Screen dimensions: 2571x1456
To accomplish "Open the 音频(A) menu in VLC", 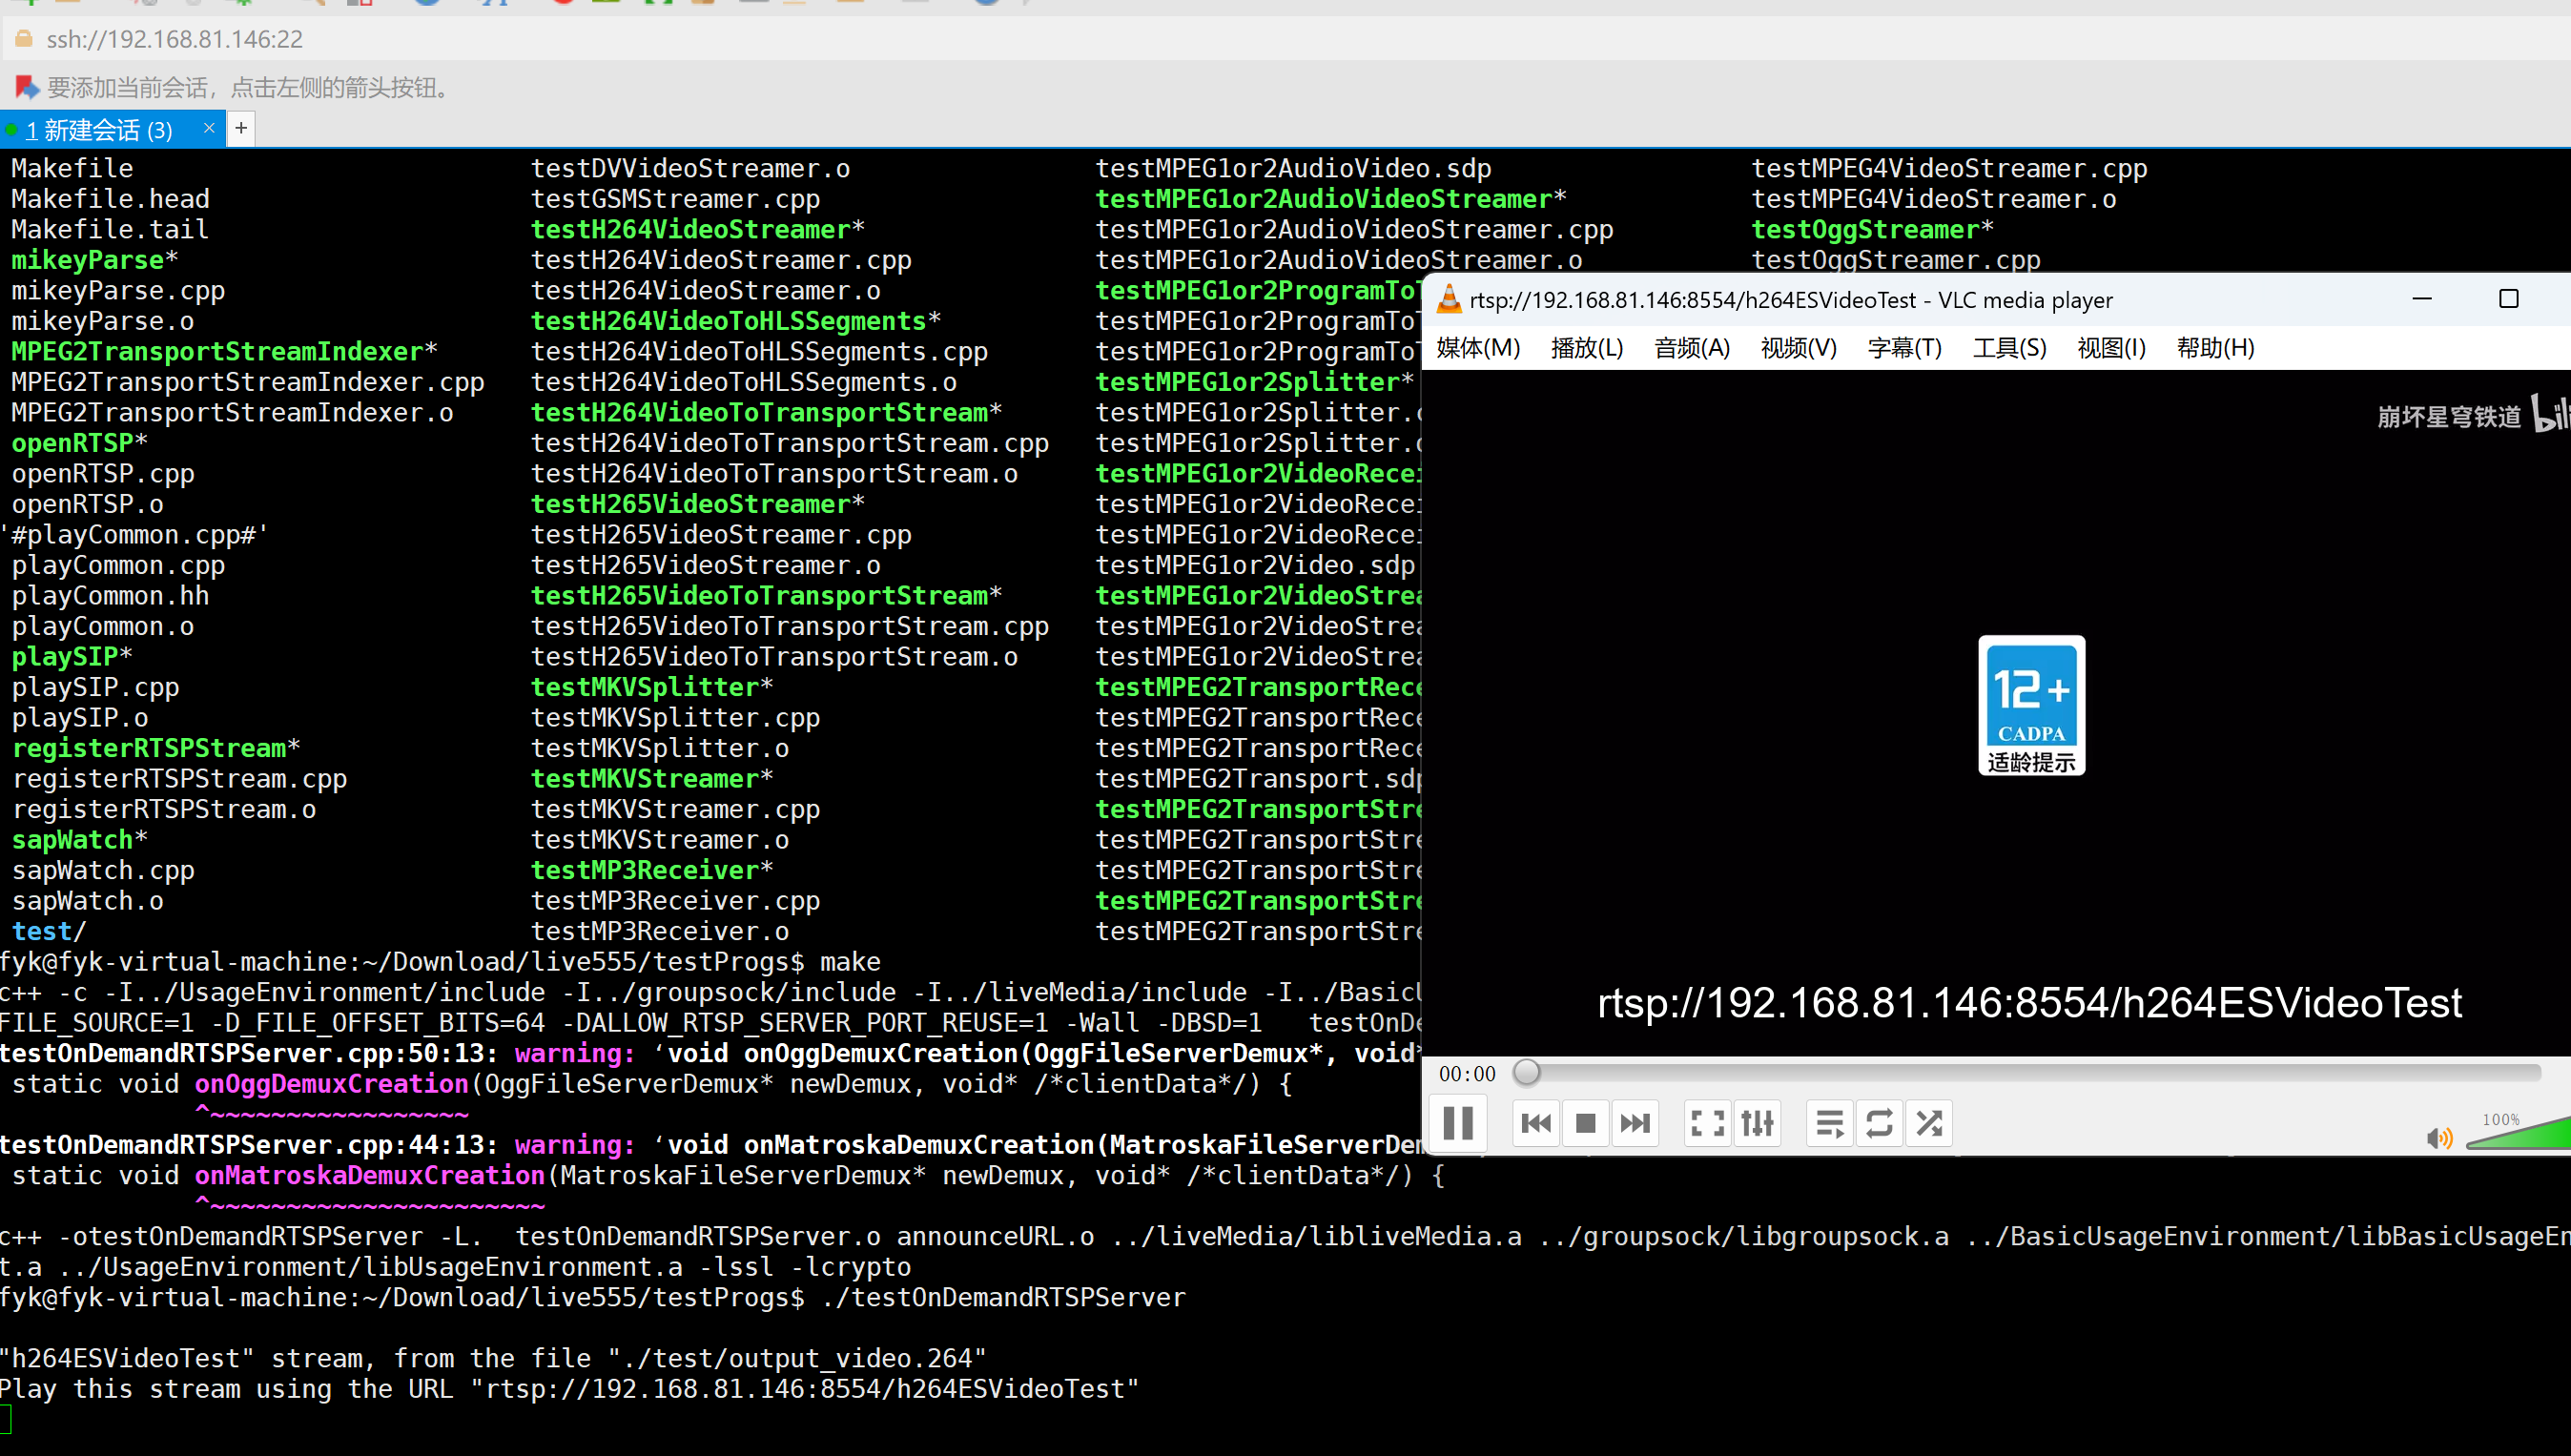I will click(x=1692, y=348).
